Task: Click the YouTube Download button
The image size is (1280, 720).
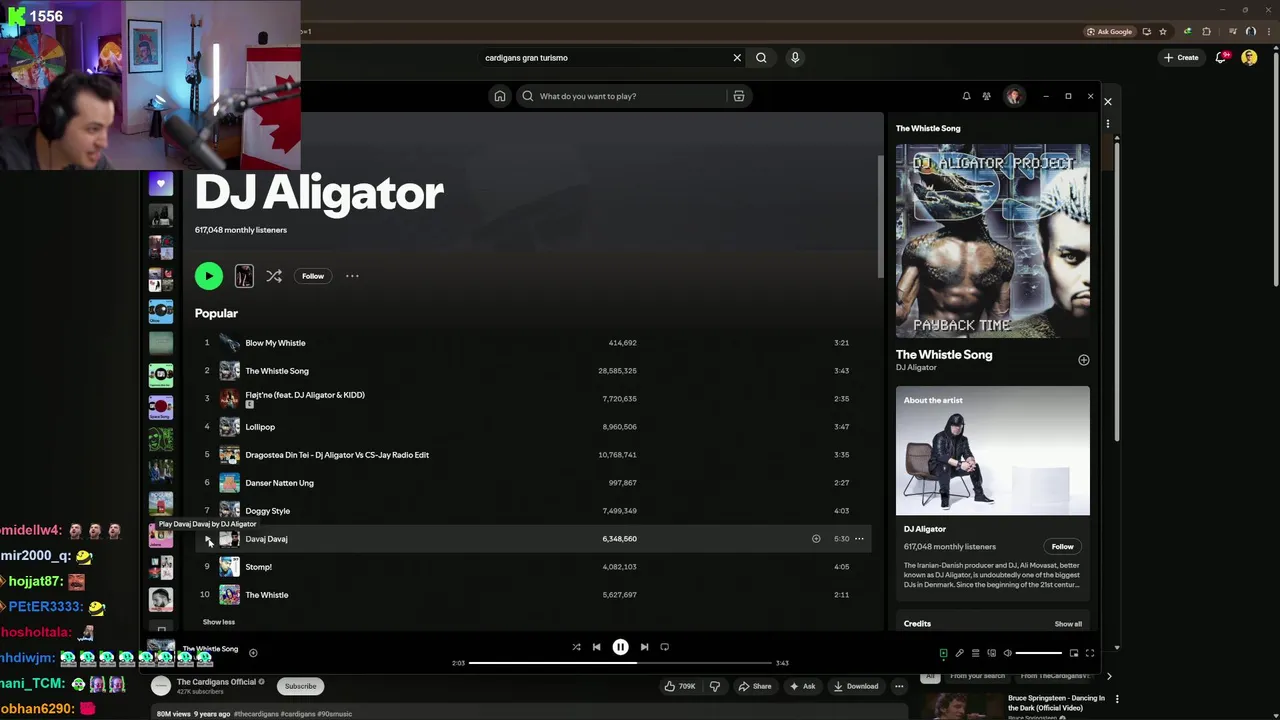Action: [x=855, y=686]
